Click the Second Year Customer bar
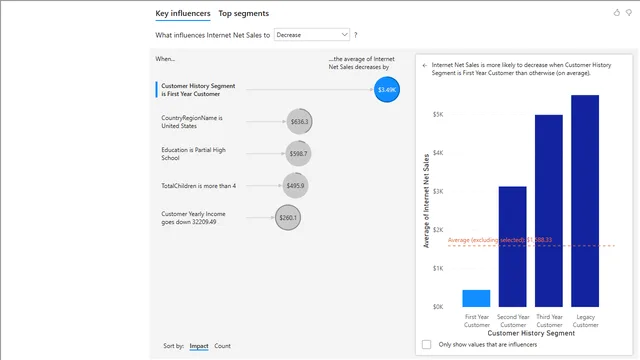 coord(513,247)
